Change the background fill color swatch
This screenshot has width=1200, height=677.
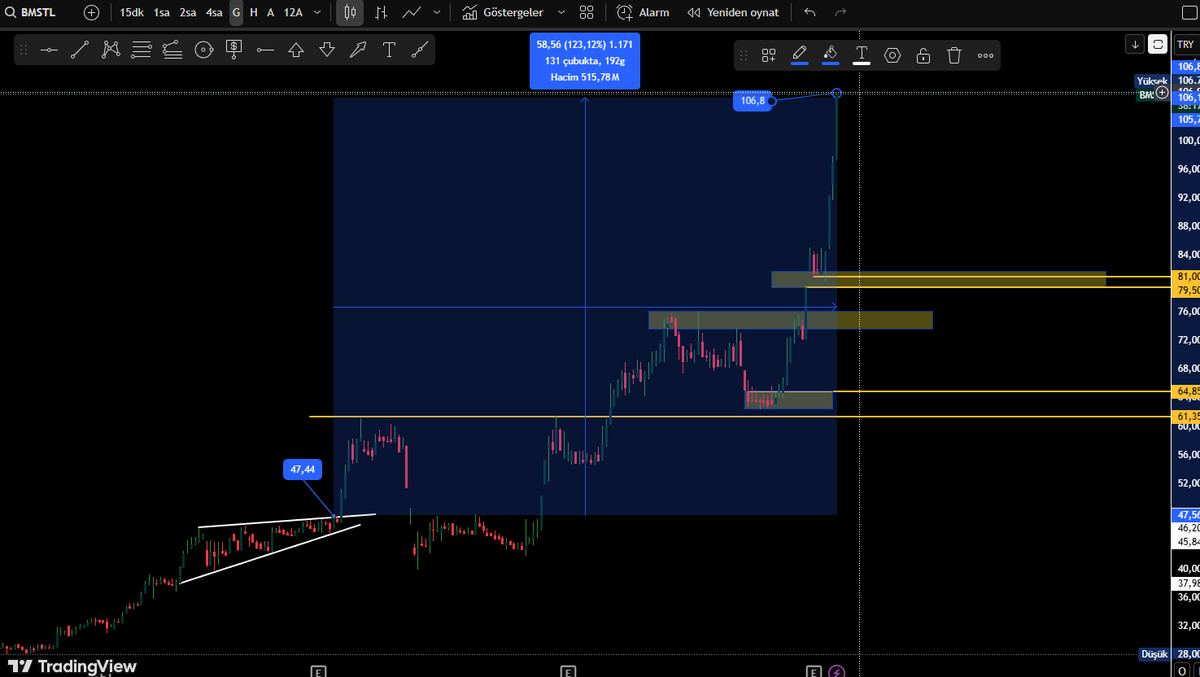click(x=831, y=56)
